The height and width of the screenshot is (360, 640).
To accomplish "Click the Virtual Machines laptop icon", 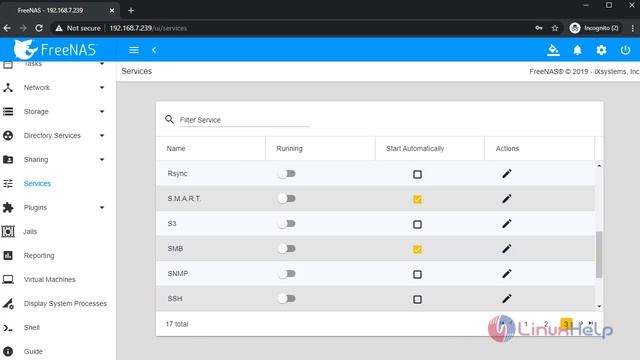I will [8, 280].
